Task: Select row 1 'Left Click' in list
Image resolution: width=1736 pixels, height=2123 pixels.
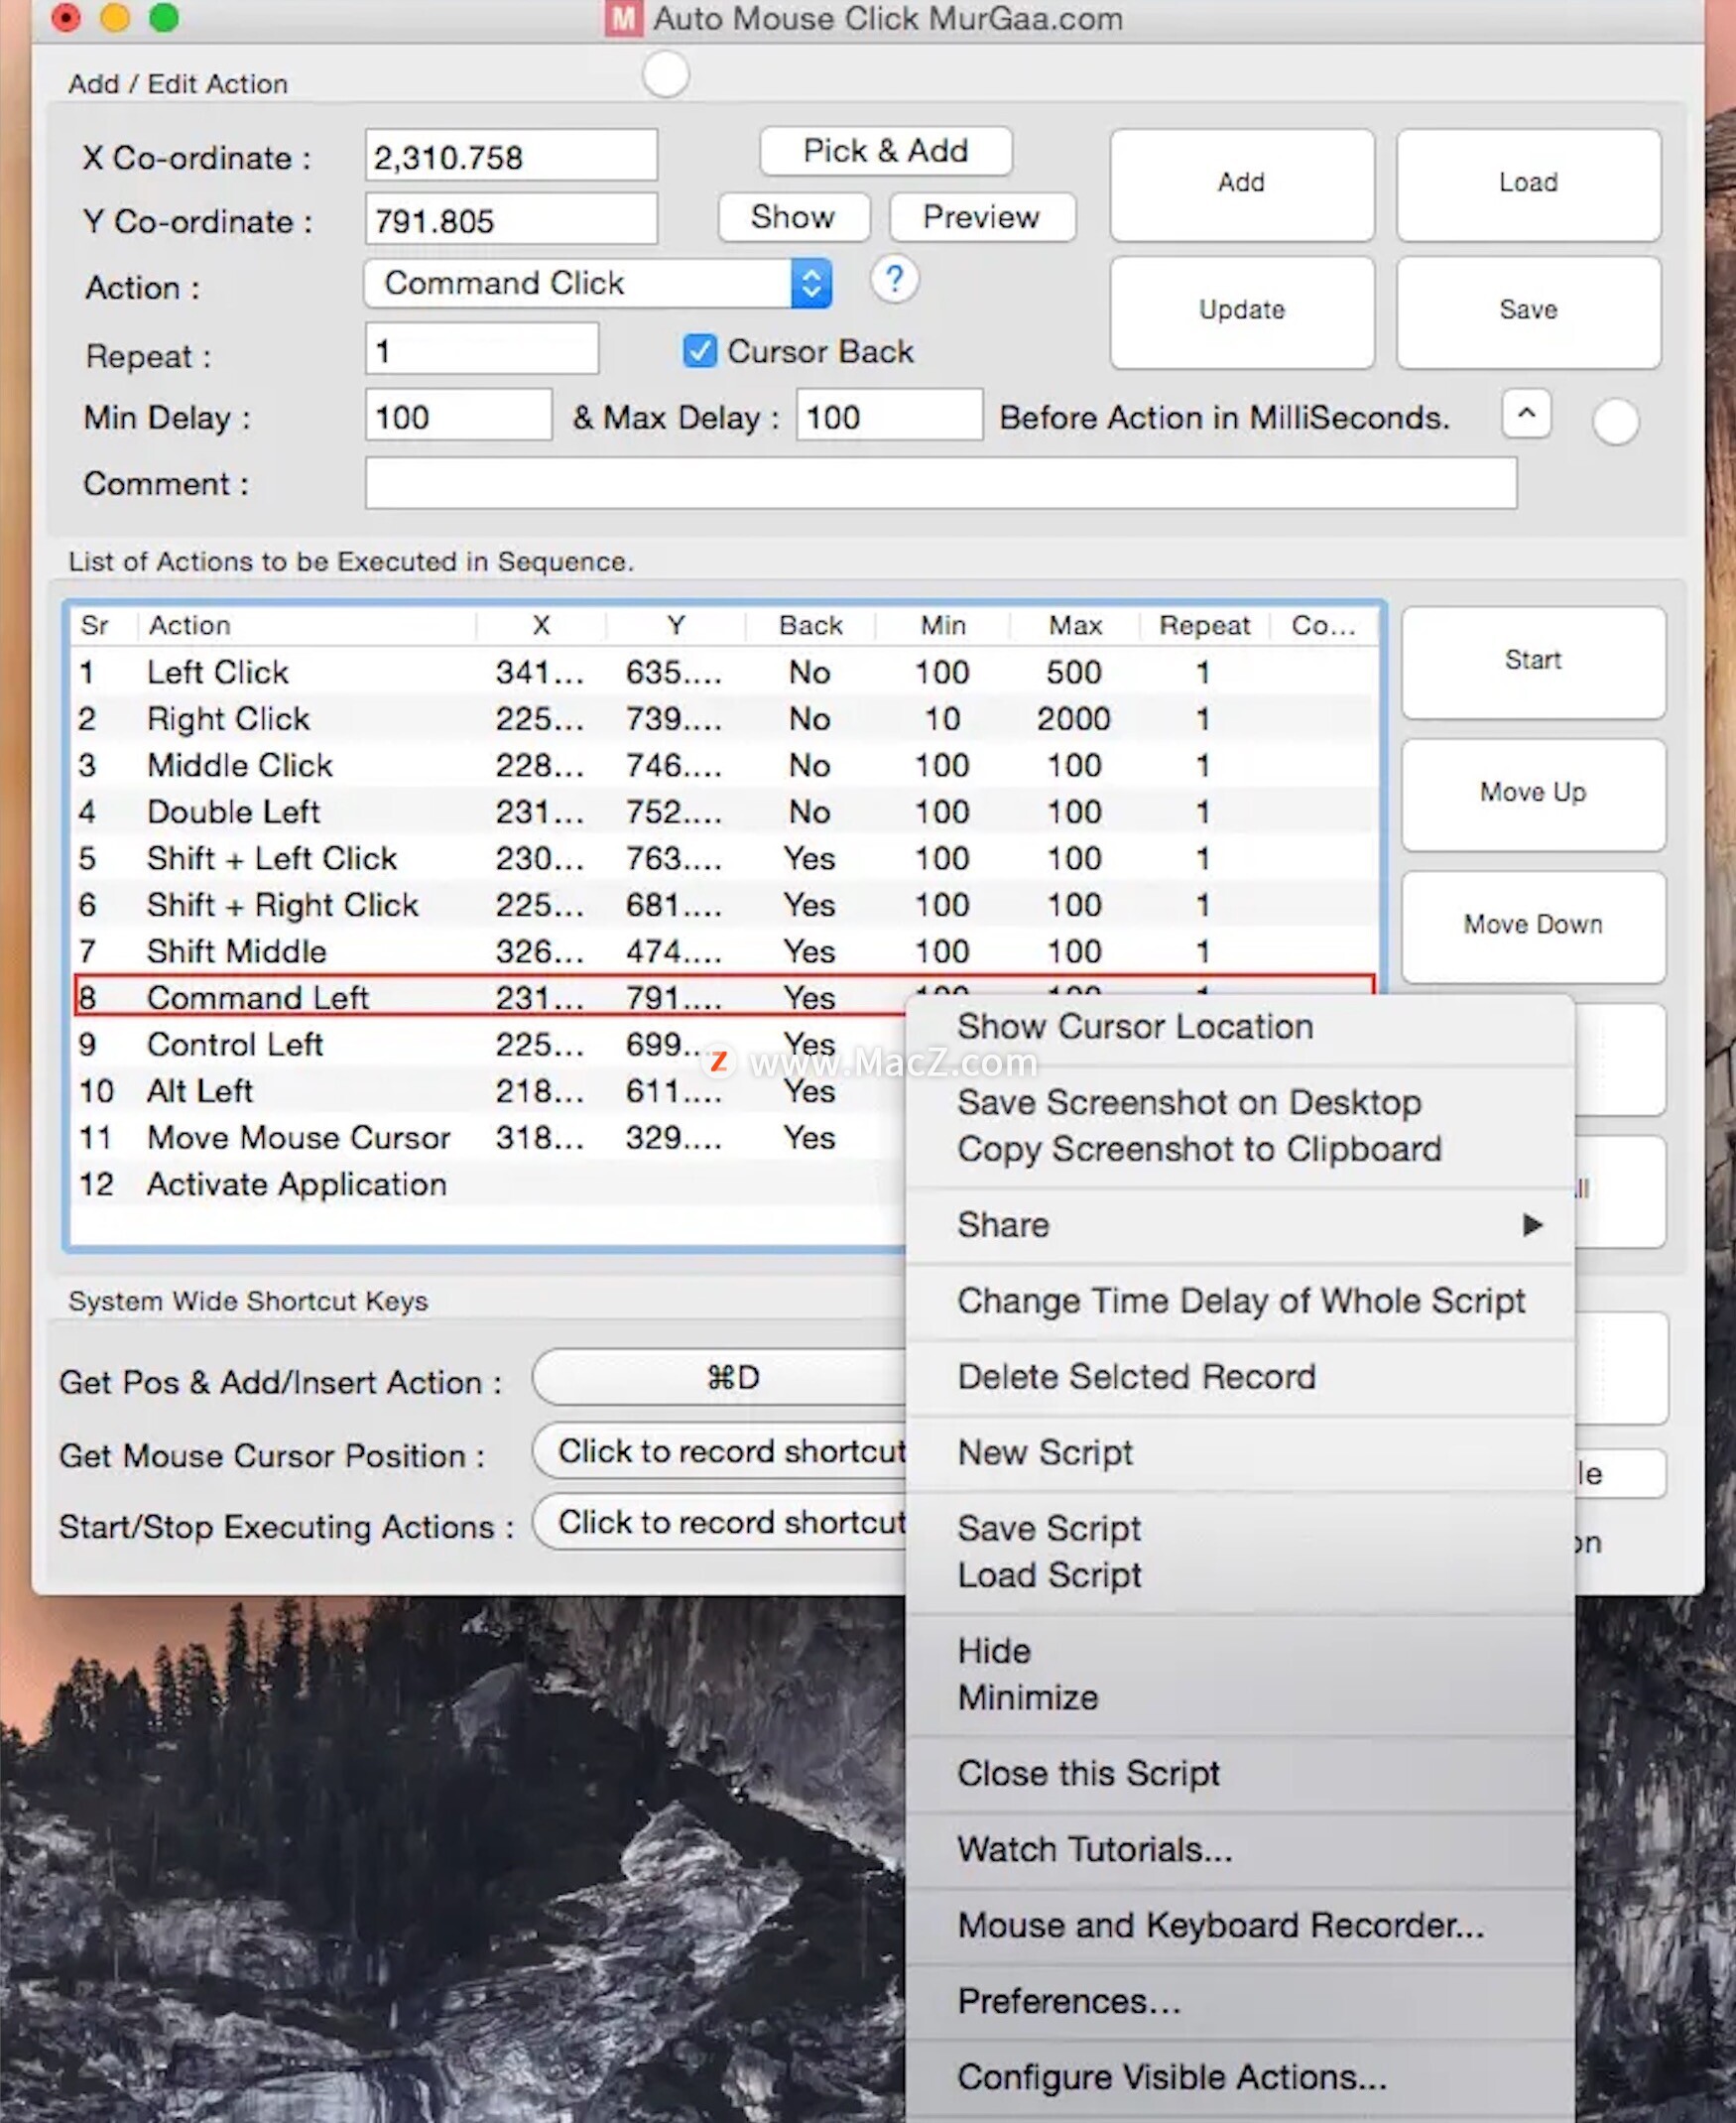Action: 724,672
